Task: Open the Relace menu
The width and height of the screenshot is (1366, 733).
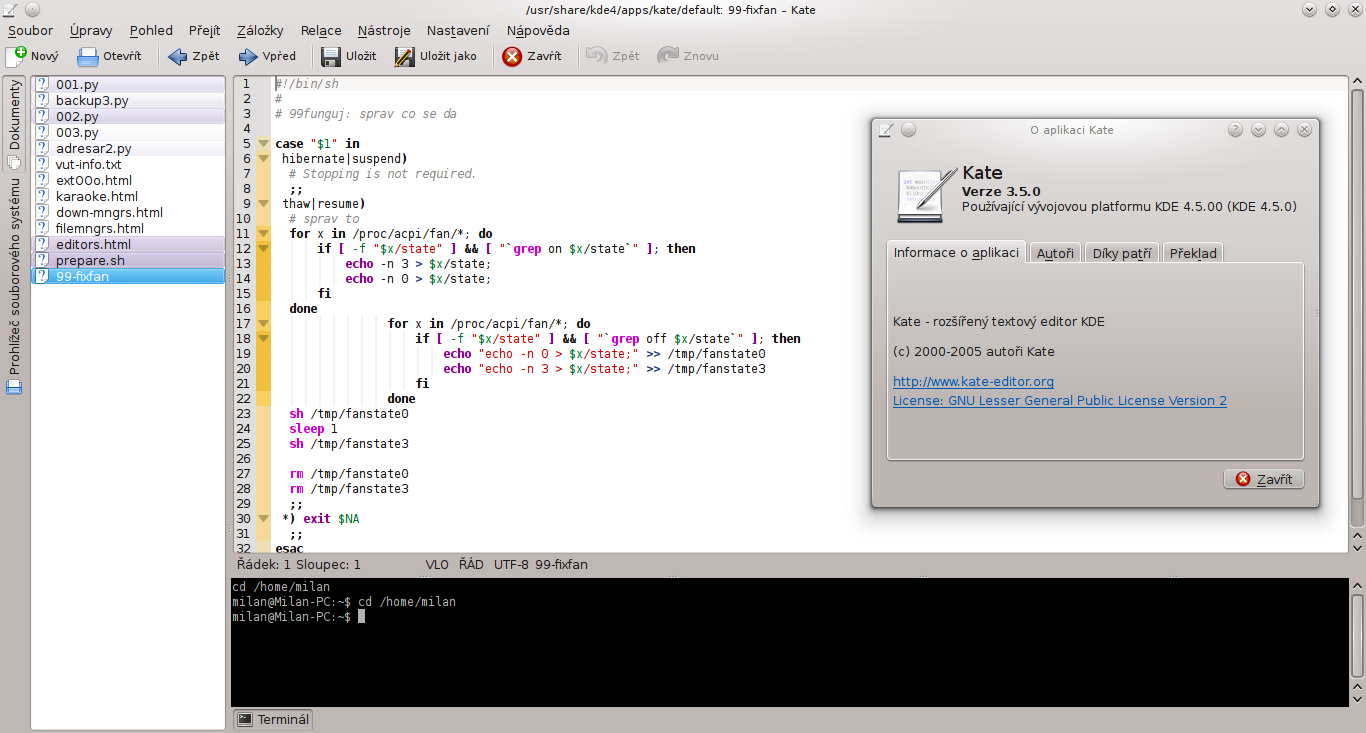Action: click(321, 30)
